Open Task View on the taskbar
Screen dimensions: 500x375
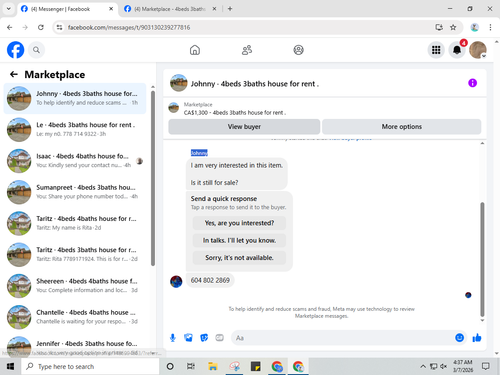(191, 367)
